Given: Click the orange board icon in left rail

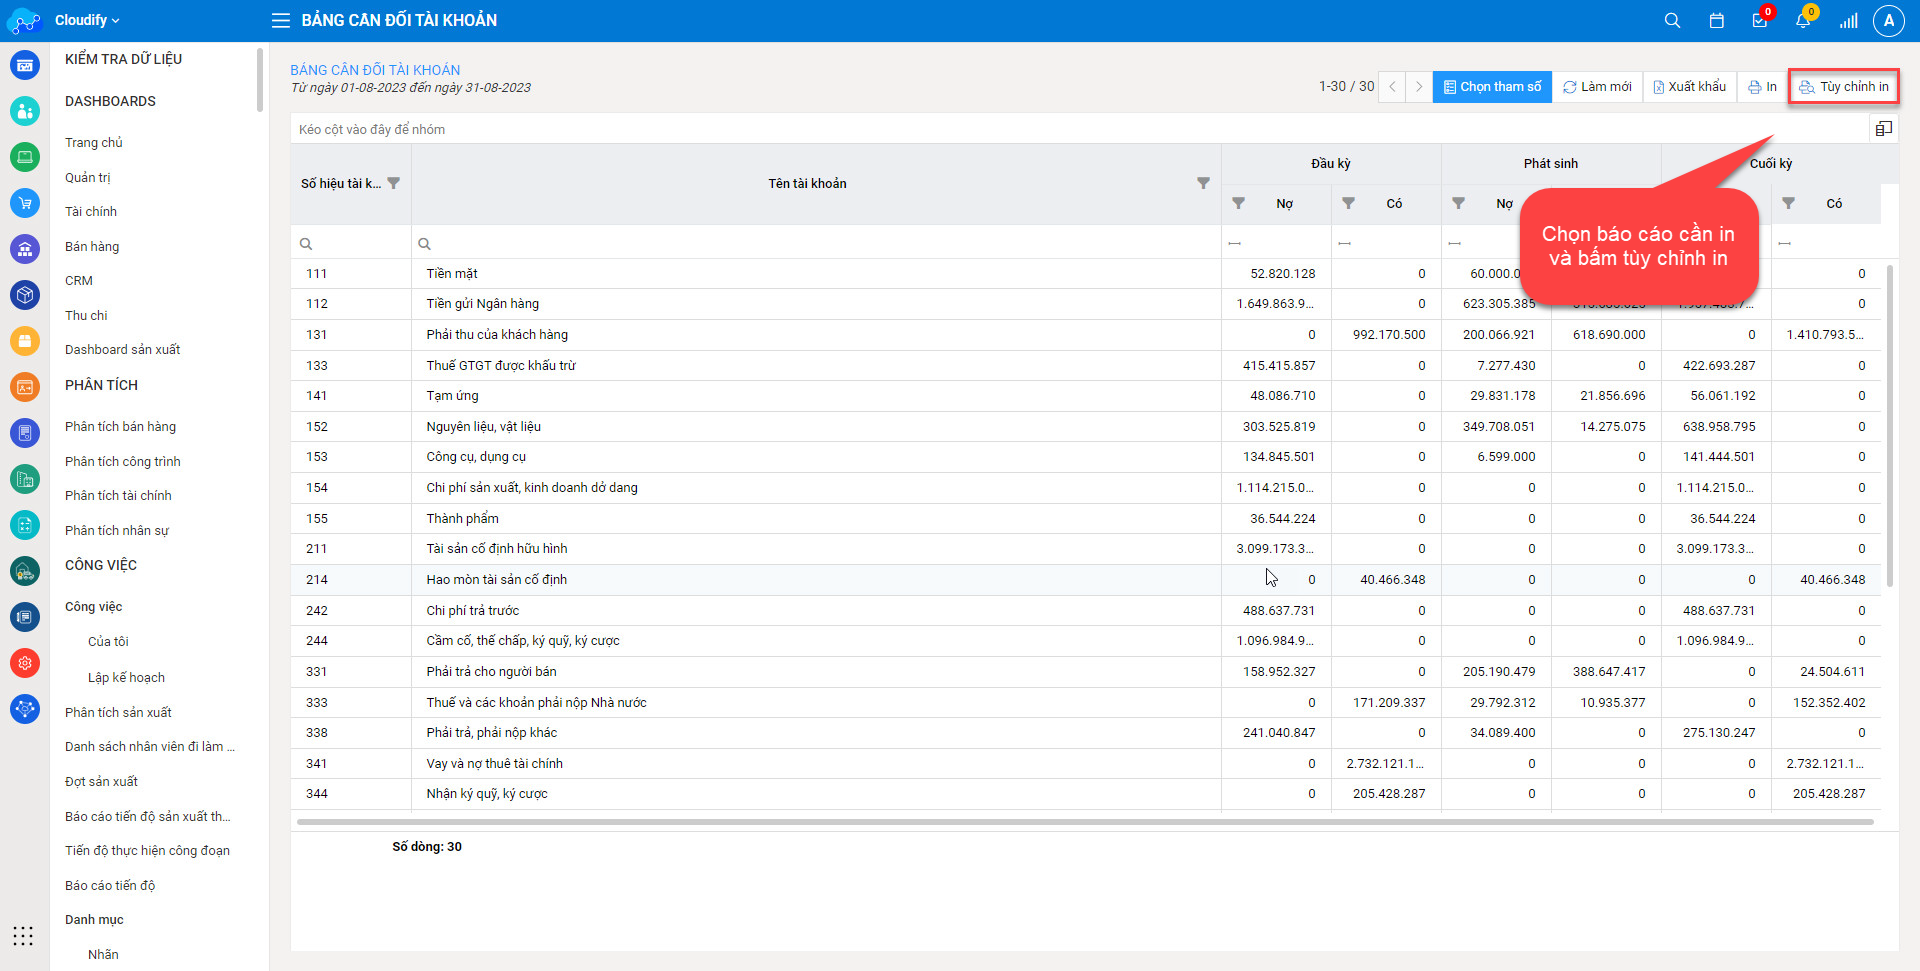Looking at the screenshot, I should click(25, 387).
